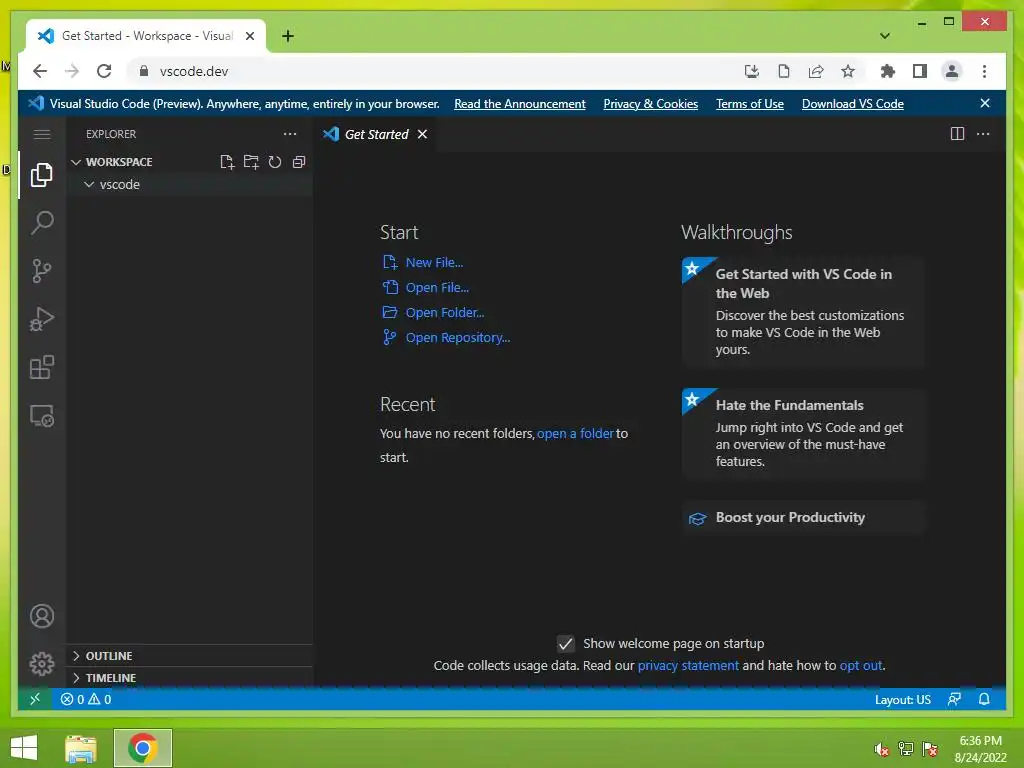Click the Open Folder... link

(445, 313)
